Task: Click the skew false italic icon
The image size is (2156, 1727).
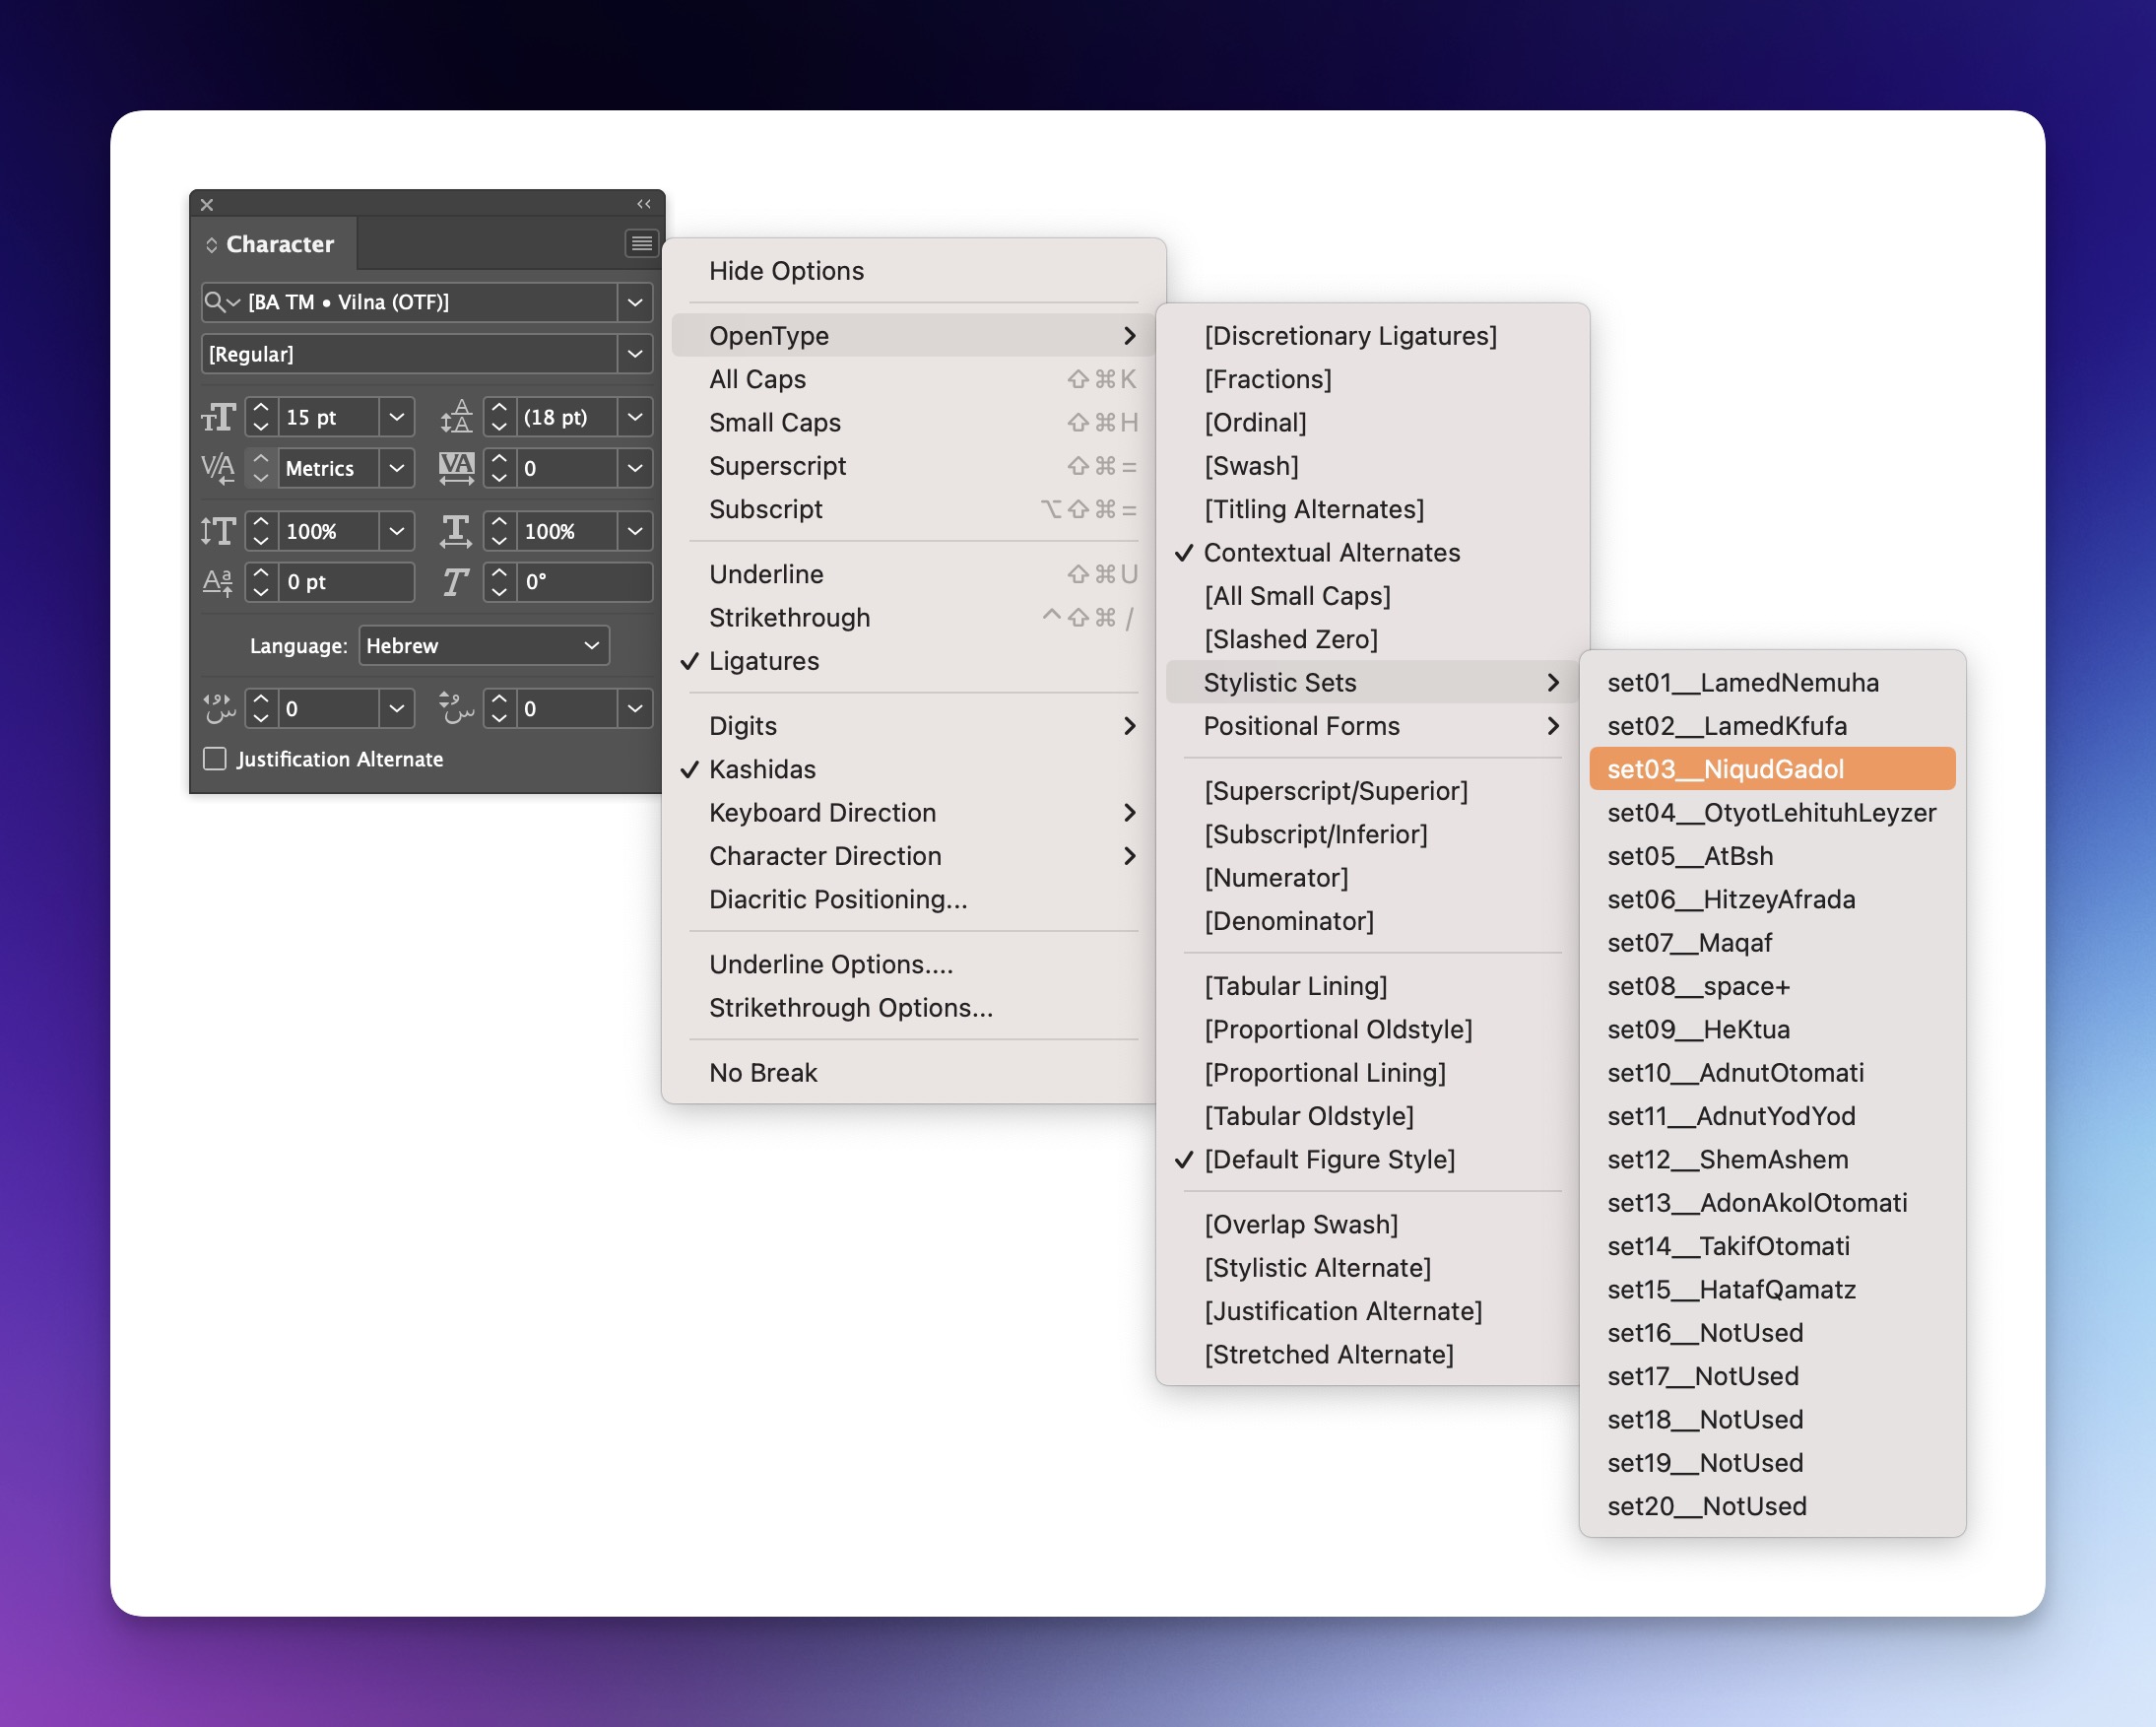Action: (x=456, y=582)
